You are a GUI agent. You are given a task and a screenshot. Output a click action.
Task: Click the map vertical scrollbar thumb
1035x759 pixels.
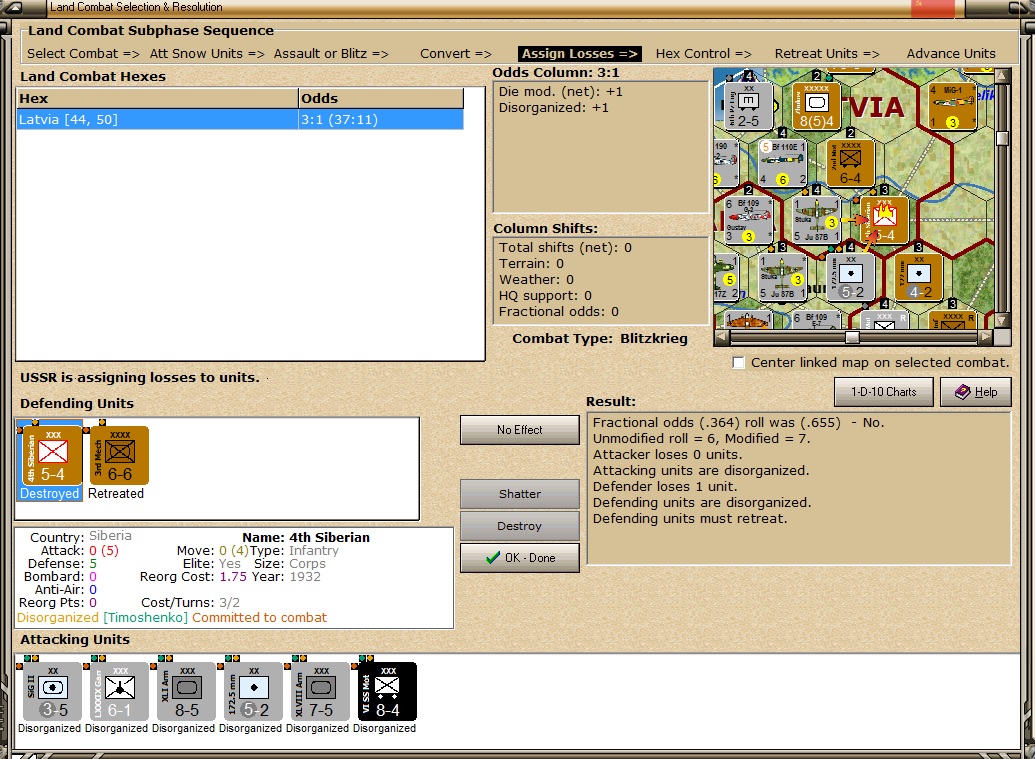click(1003, 138)
